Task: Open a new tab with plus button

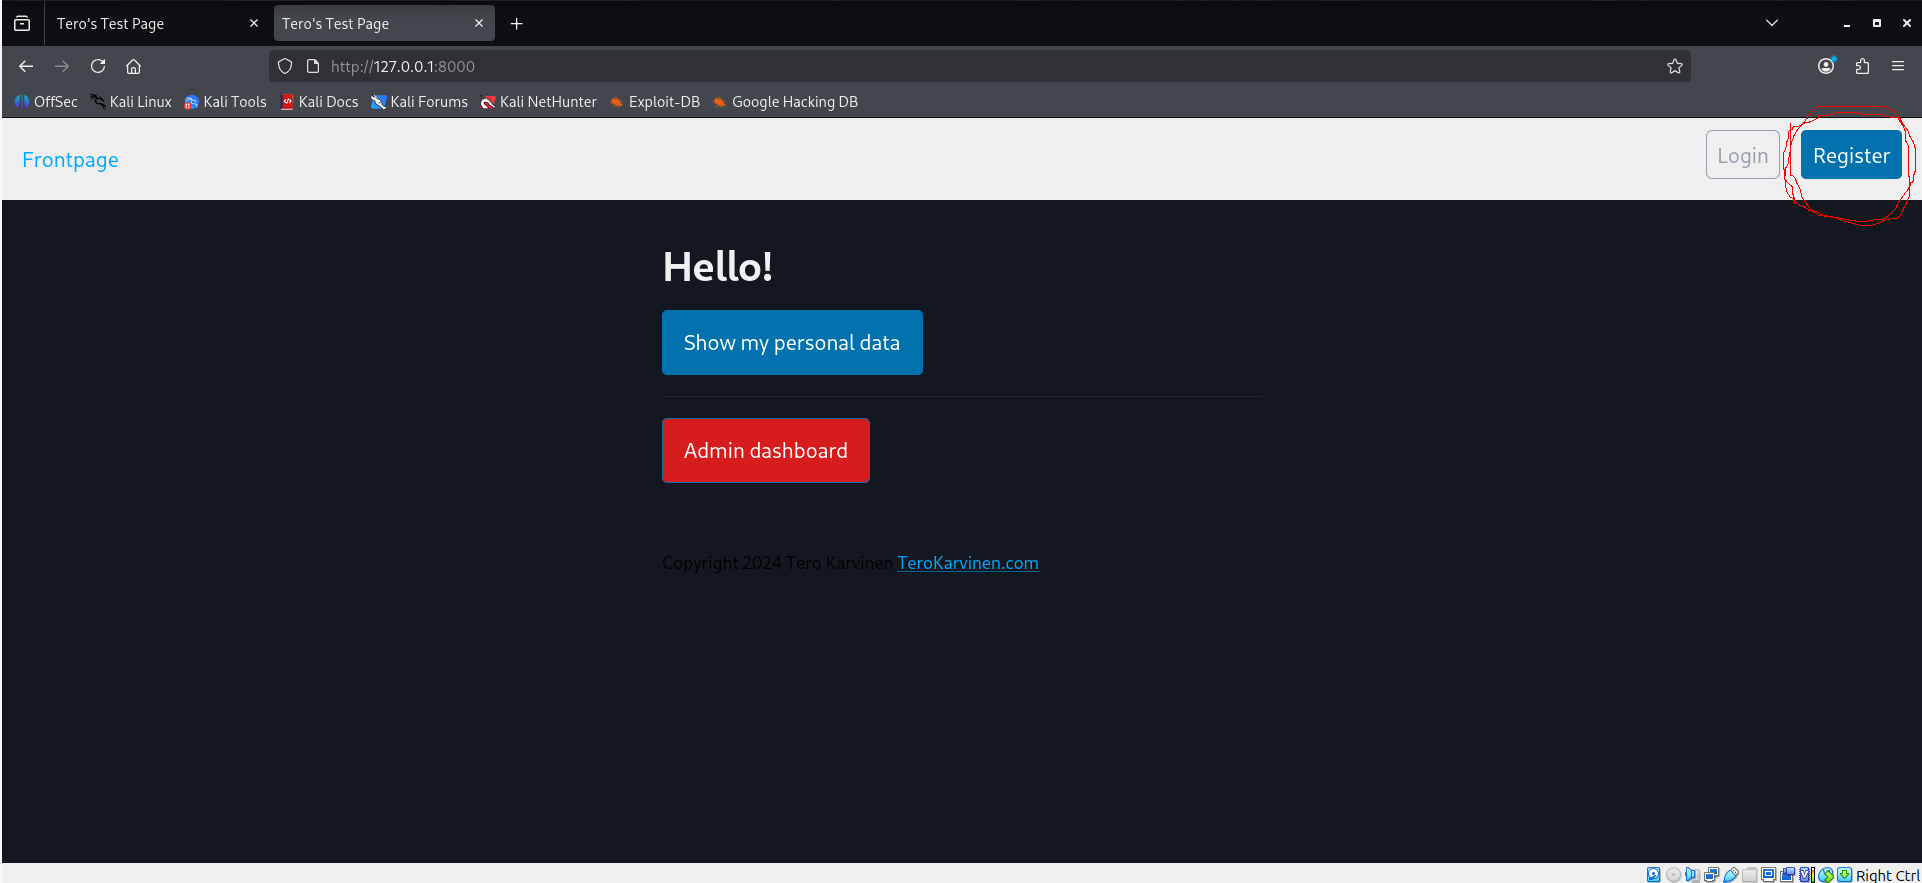Action: click(516, 23)
